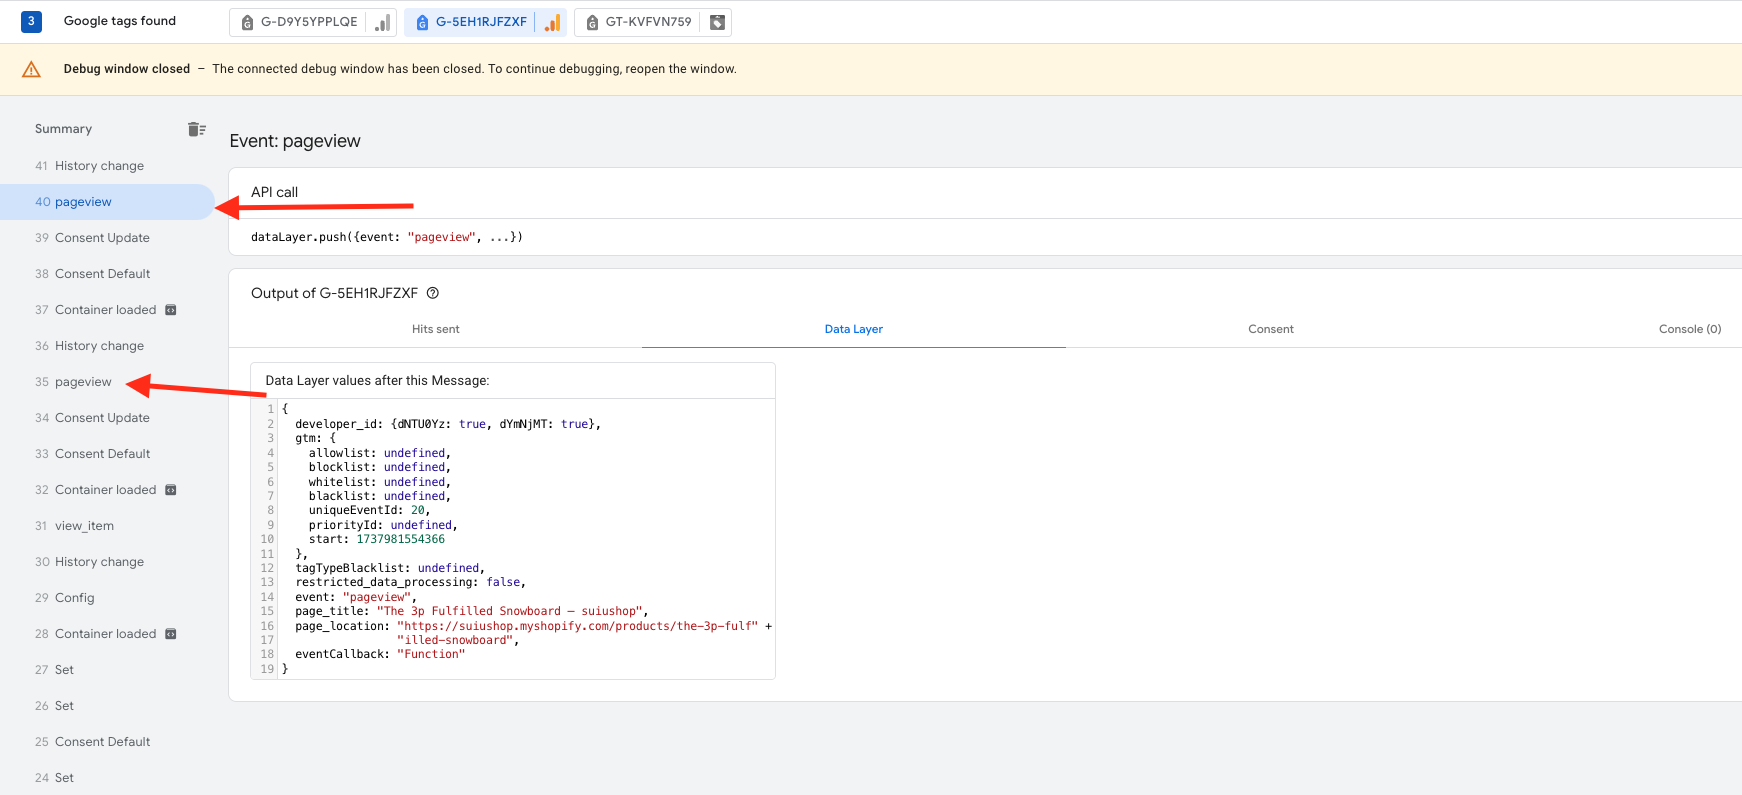
Task: Switch to the Hits sent tab
Action: pyautogui.click(x=436, y=329)
